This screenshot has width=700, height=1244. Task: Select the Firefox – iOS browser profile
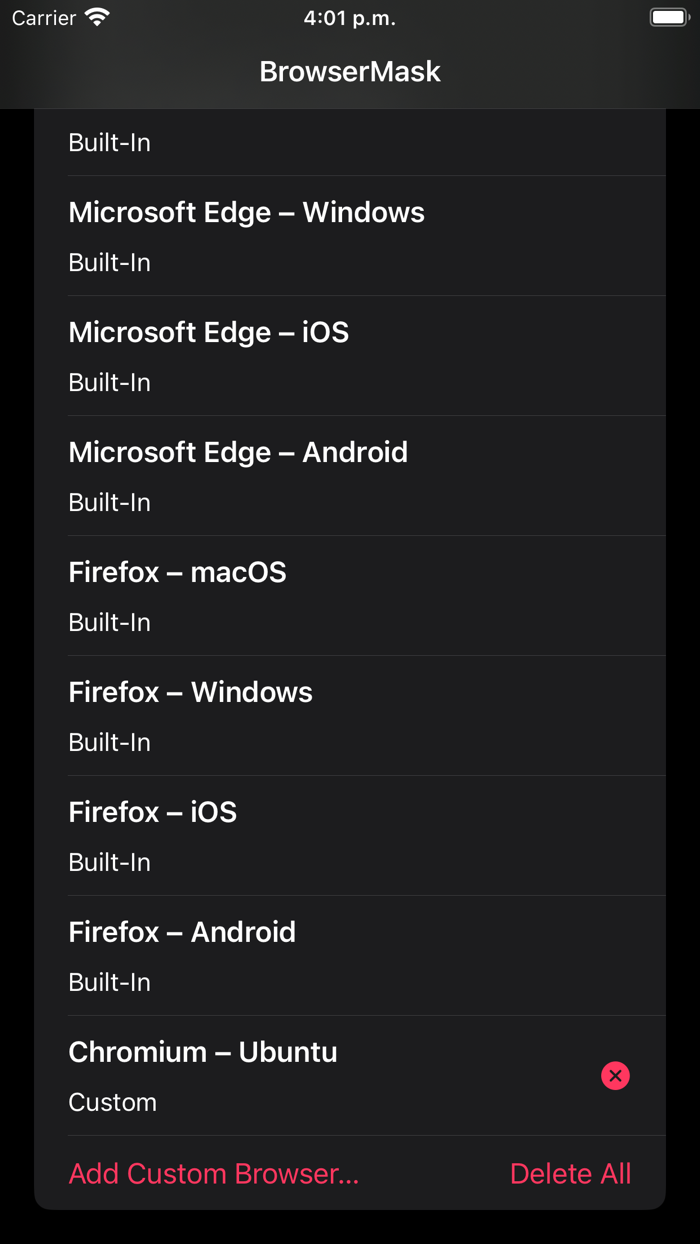coord(152,812)
